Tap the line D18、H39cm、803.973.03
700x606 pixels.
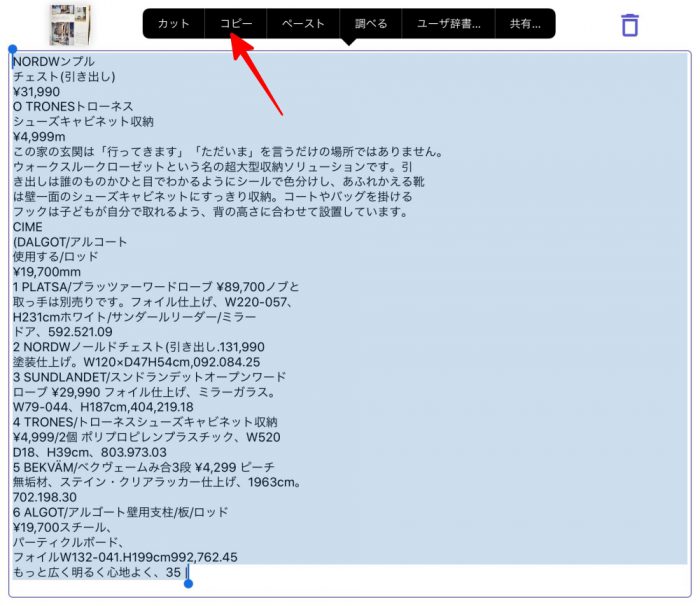(x=90, y=452)
